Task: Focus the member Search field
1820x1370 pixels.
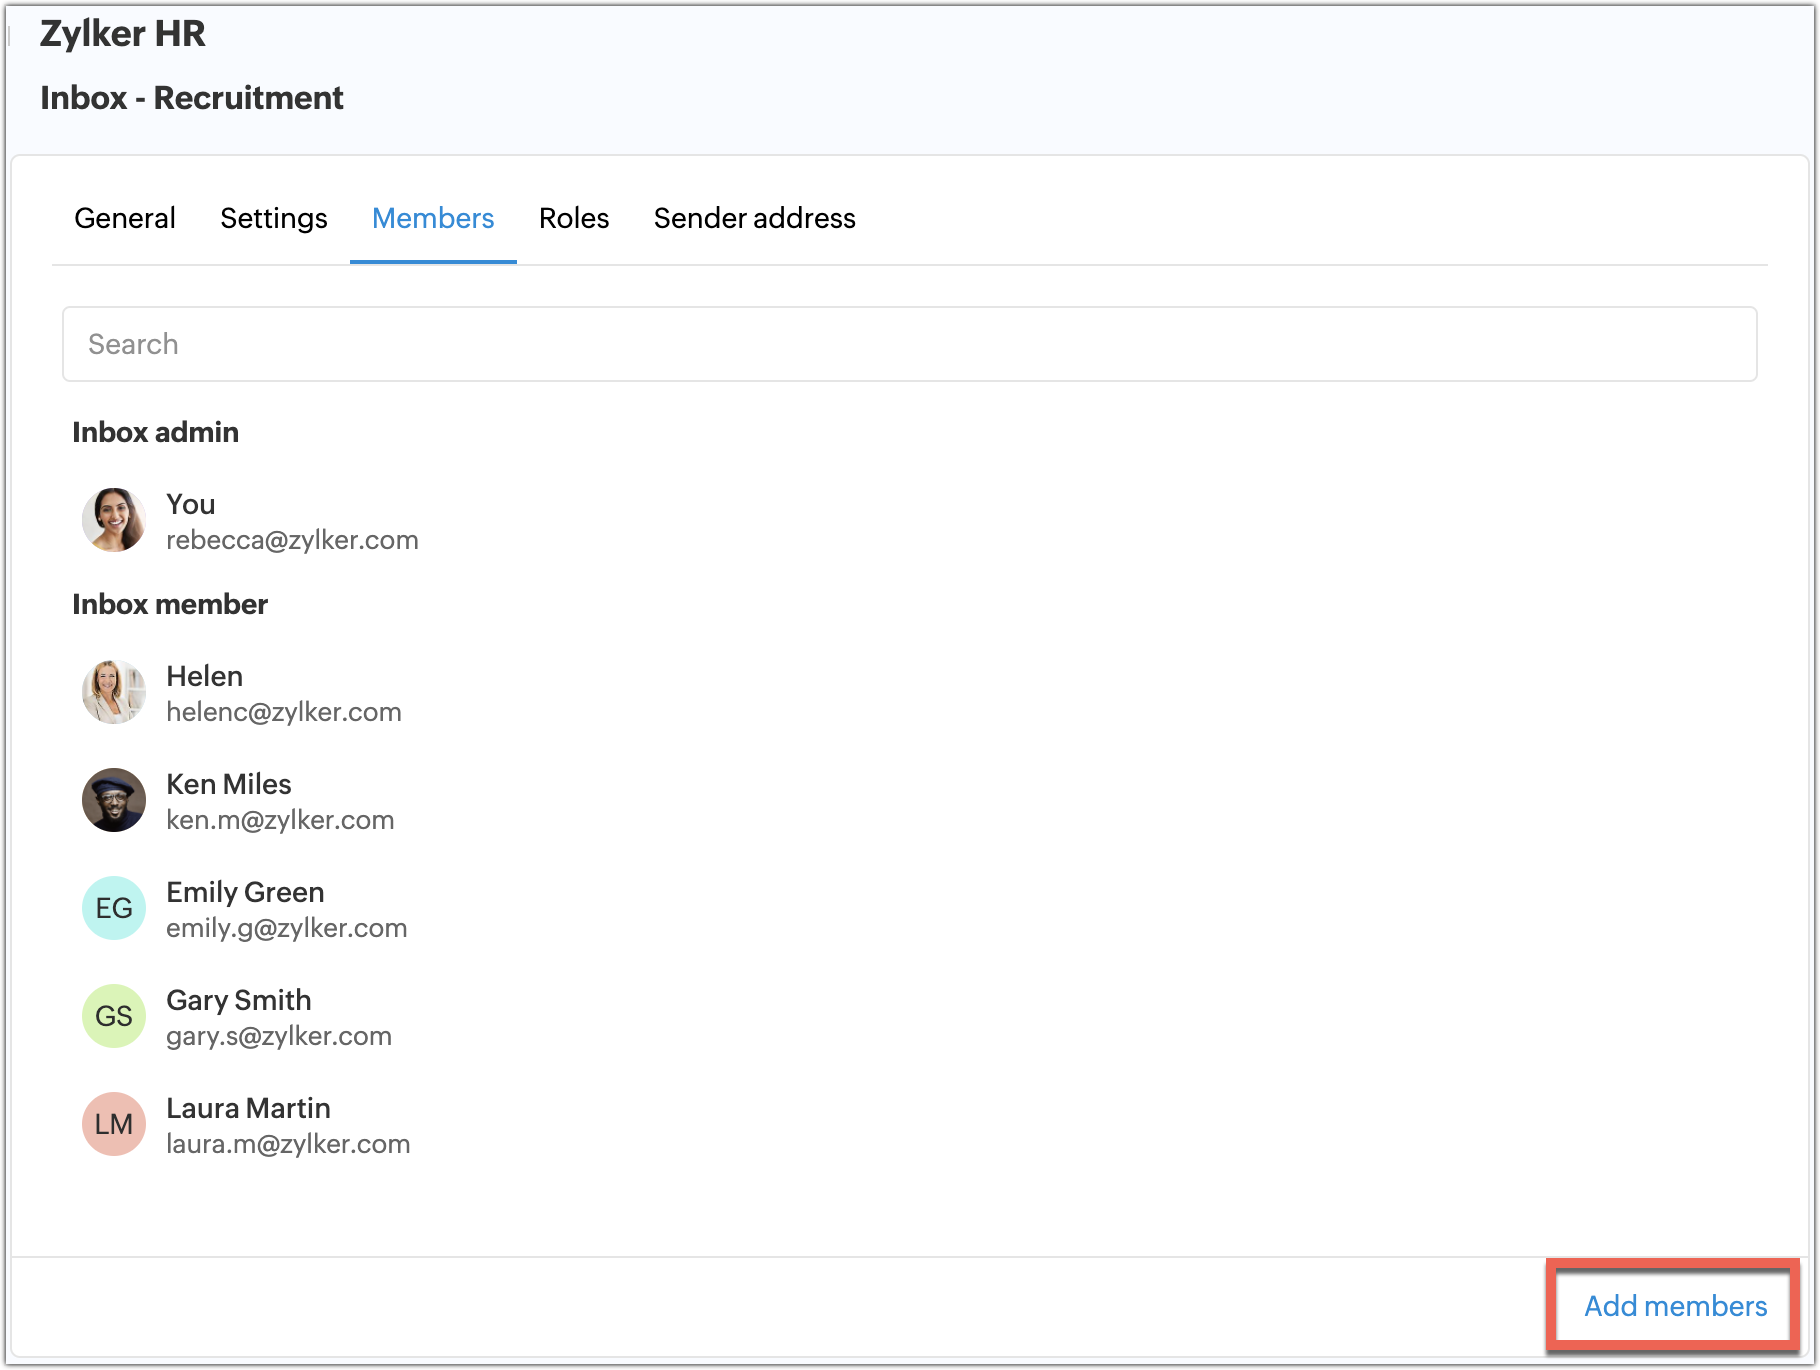Action: (909, 344)
